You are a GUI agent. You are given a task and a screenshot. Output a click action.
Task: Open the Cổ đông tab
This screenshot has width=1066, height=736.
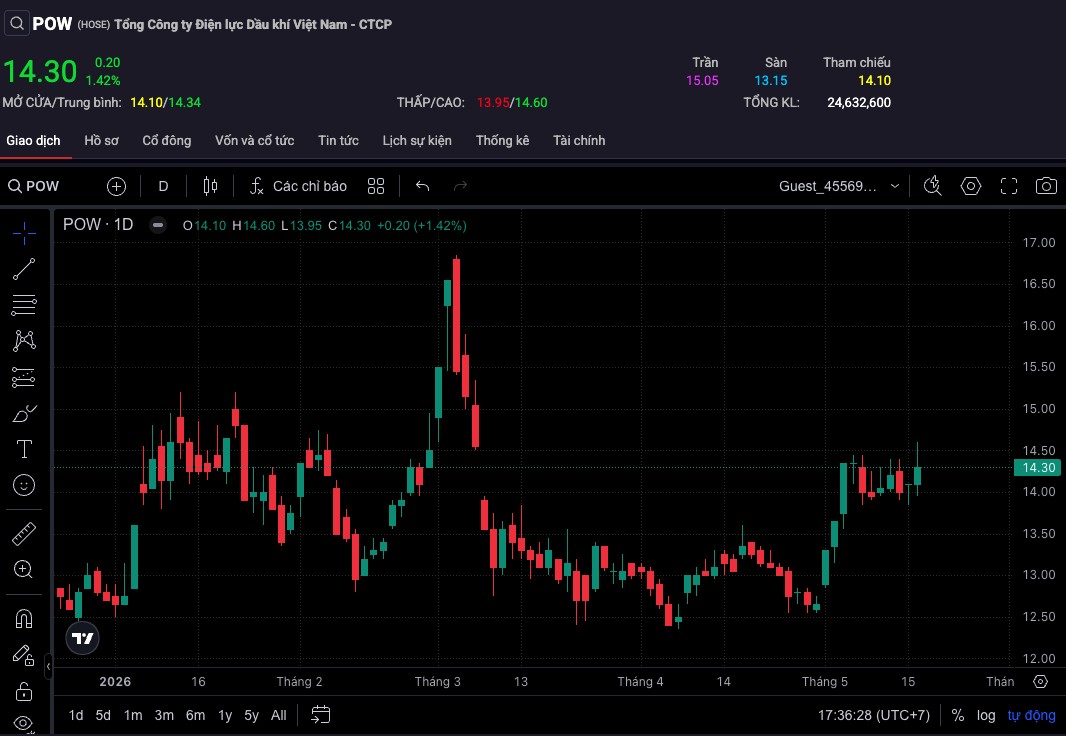point(167,141)
